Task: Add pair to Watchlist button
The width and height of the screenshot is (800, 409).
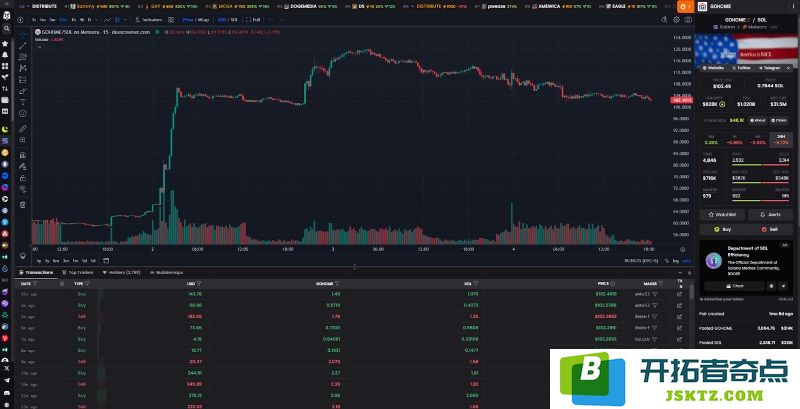Action: (721, 215)
